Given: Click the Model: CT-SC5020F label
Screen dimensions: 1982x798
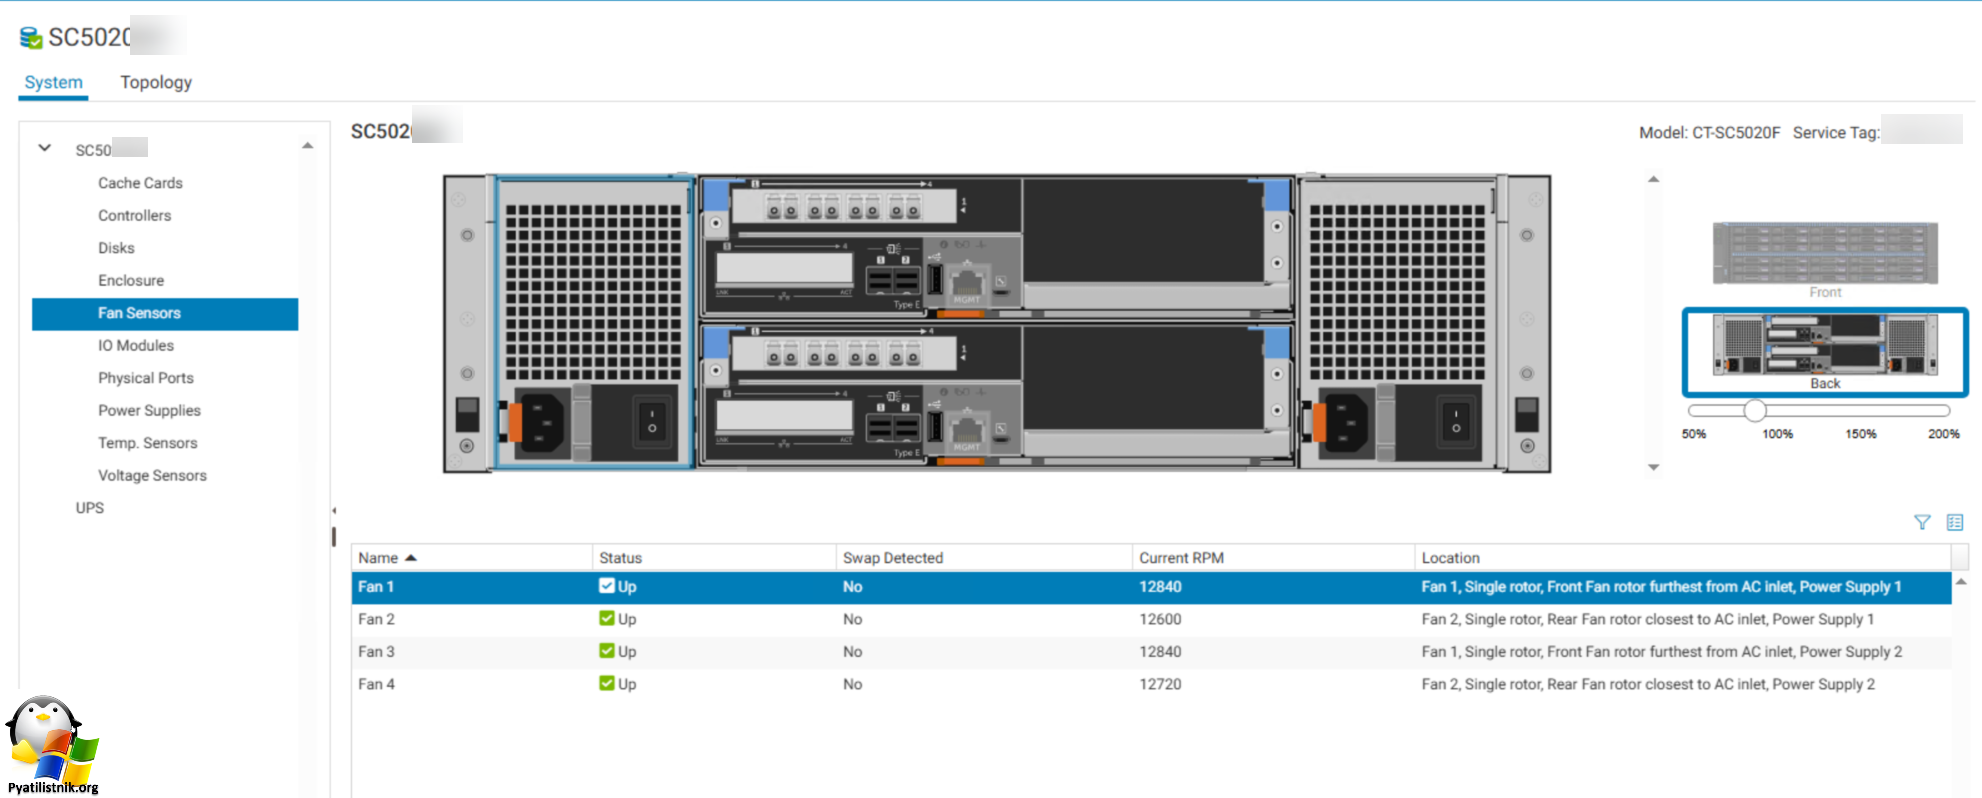Looking at the screenshot, I should pos(1710,133).
